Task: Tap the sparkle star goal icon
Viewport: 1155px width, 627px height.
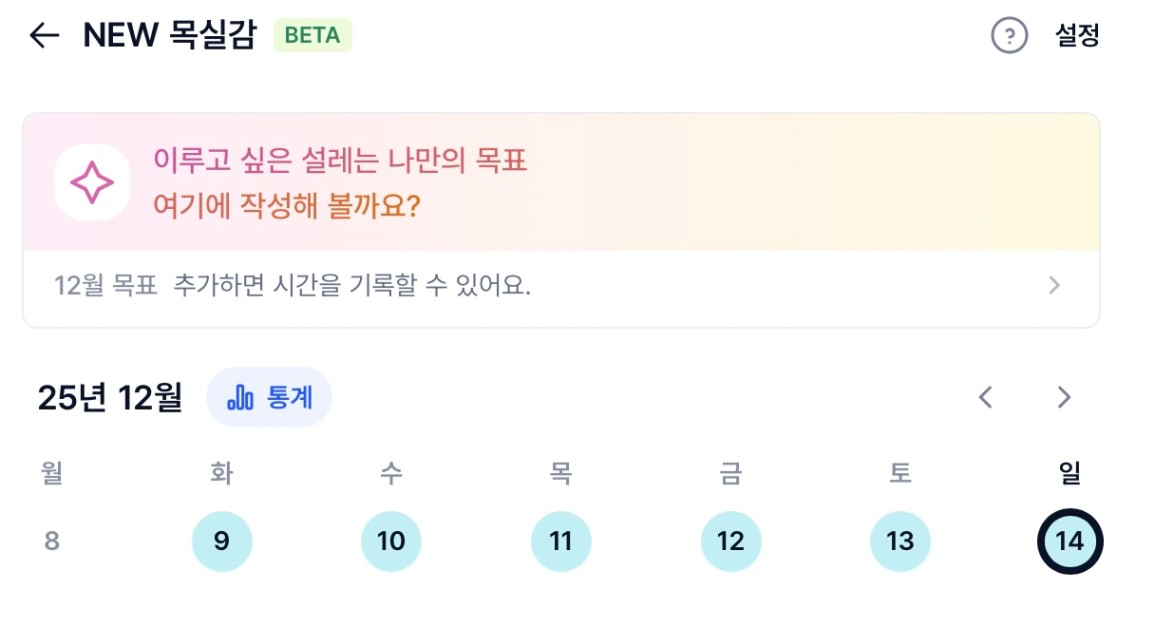Action: pos(91,182)
